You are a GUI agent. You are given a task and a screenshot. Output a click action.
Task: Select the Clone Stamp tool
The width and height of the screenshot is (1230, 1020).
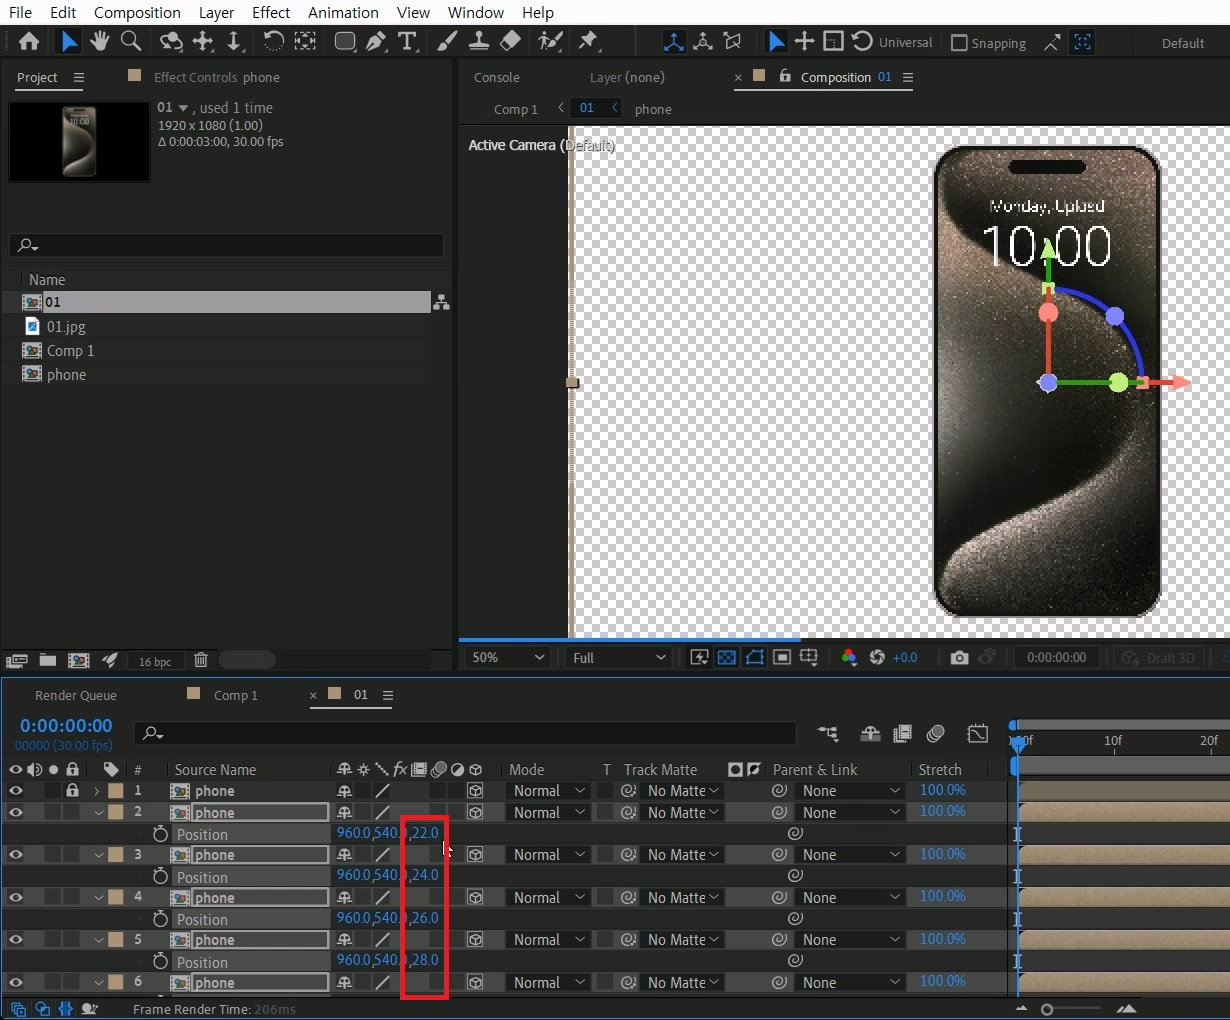pyautogui.click(x=479, y=42)
